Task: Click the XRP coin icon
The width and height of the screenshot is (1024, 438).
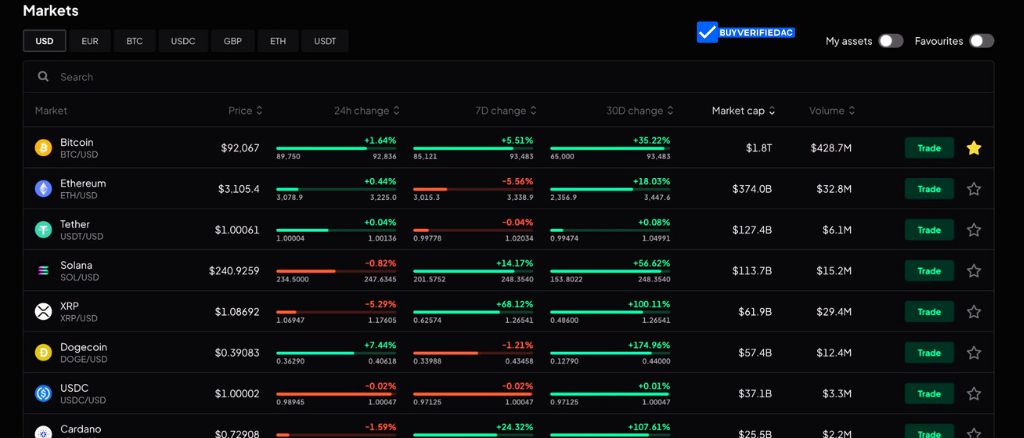Action: click(43, 311)
